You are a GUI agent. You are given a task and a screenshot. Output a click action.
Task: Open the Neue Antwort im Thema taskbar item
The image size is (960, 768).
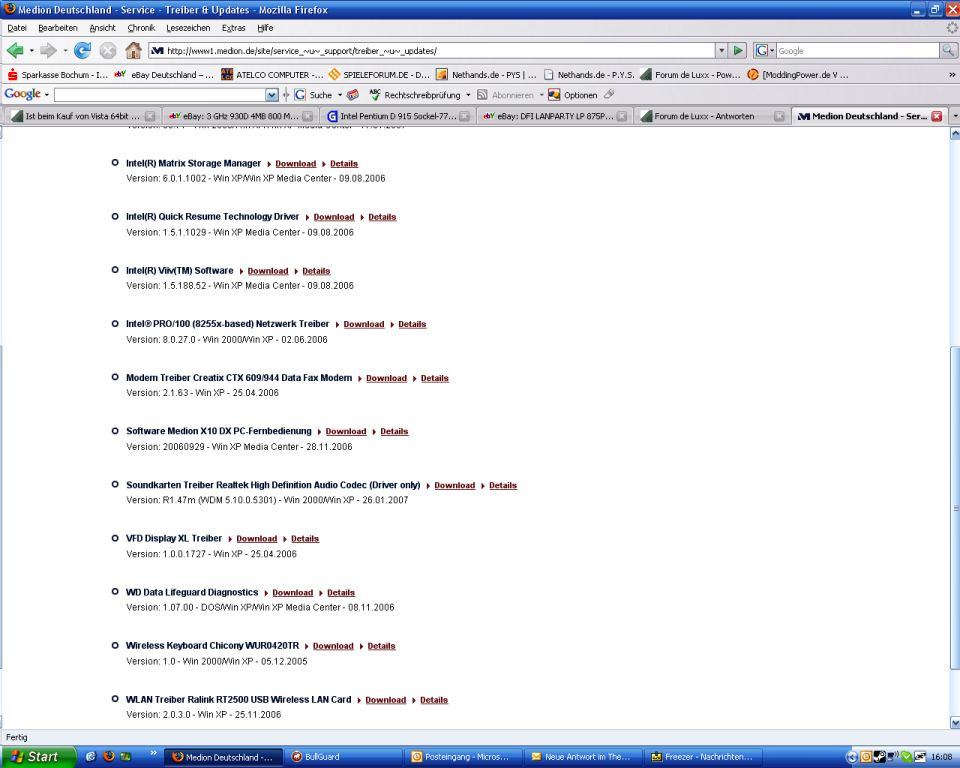pos(585,757)
